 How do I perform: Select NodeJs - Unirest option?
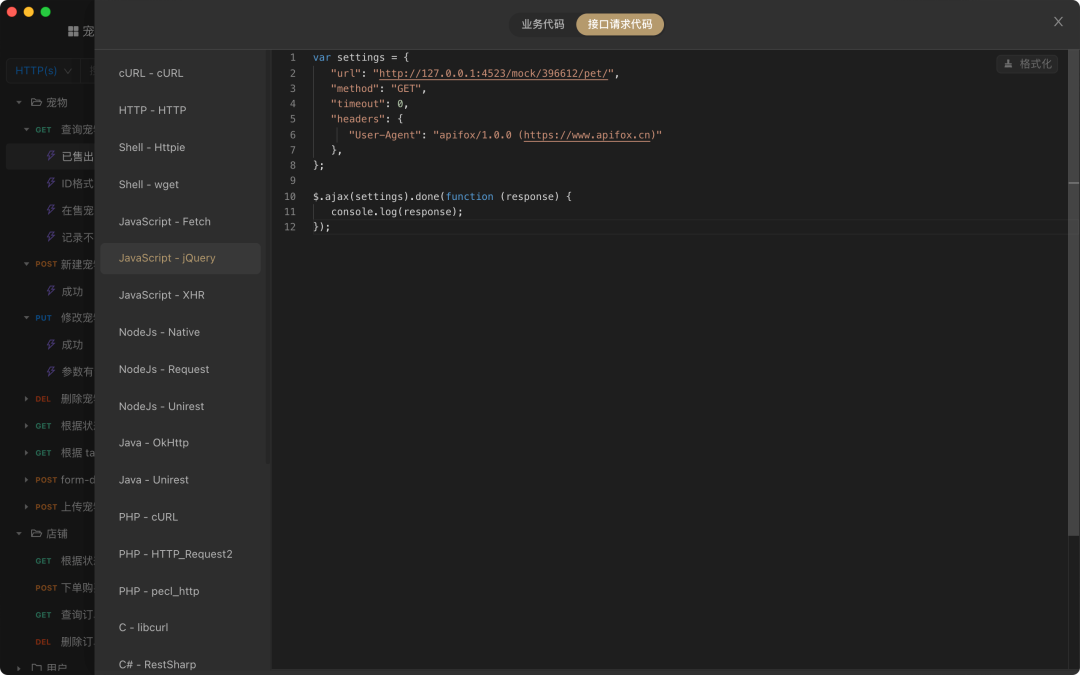(x=180, y=406)
